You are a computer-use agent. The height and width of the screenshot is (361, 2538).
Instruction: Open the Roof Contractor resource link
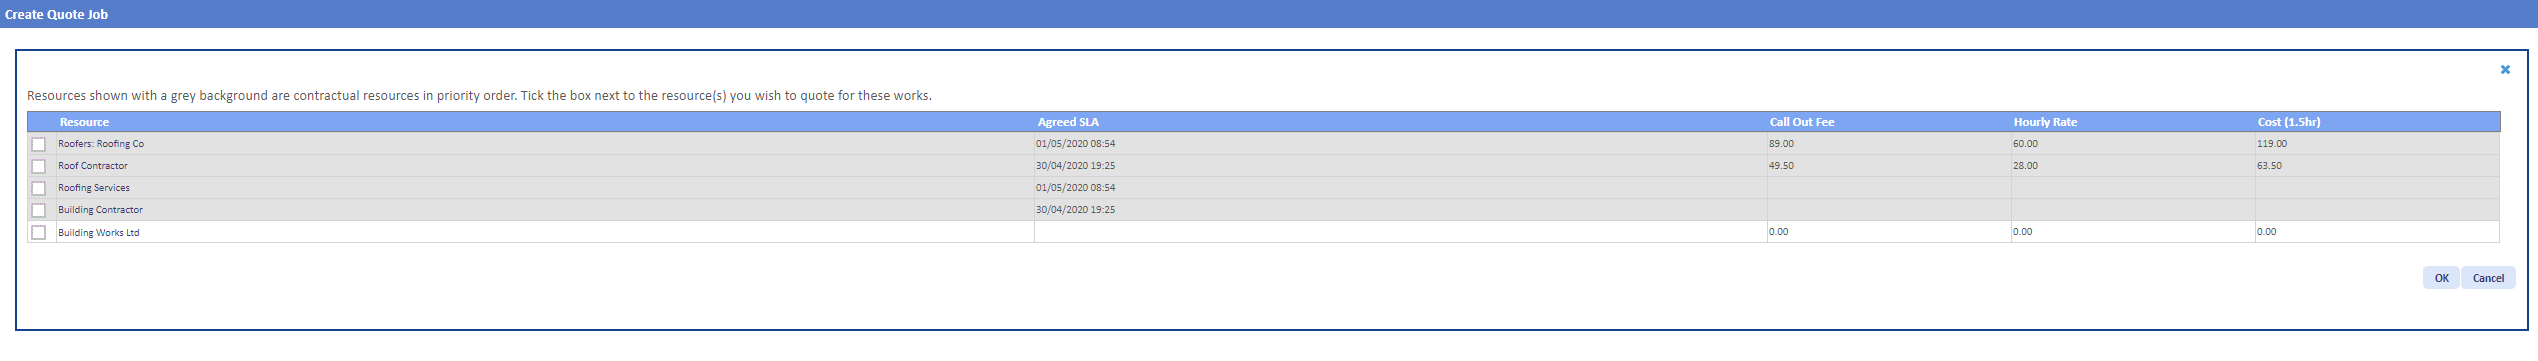(93, 166)
